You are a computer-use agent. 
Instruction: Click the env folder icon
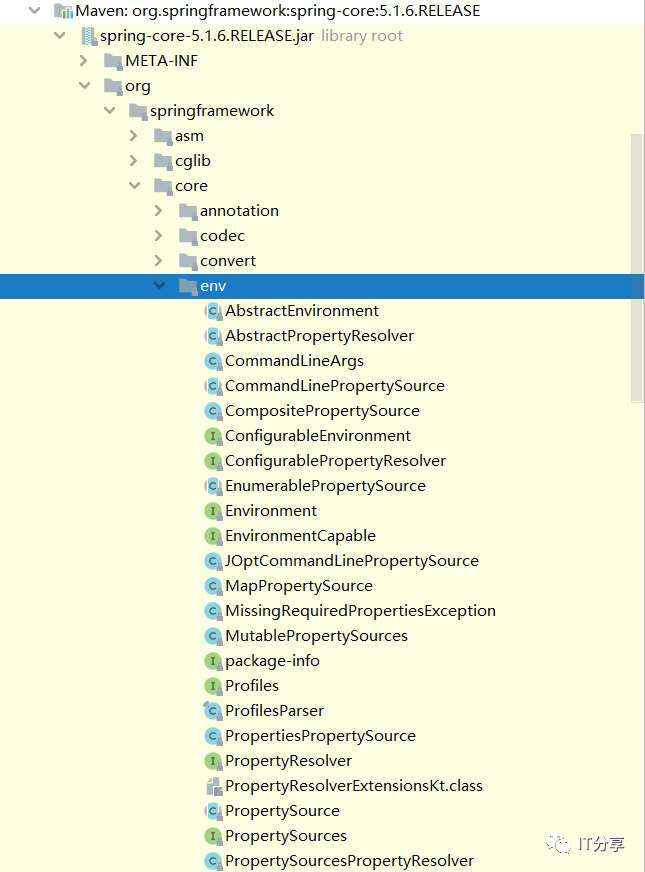188,286
